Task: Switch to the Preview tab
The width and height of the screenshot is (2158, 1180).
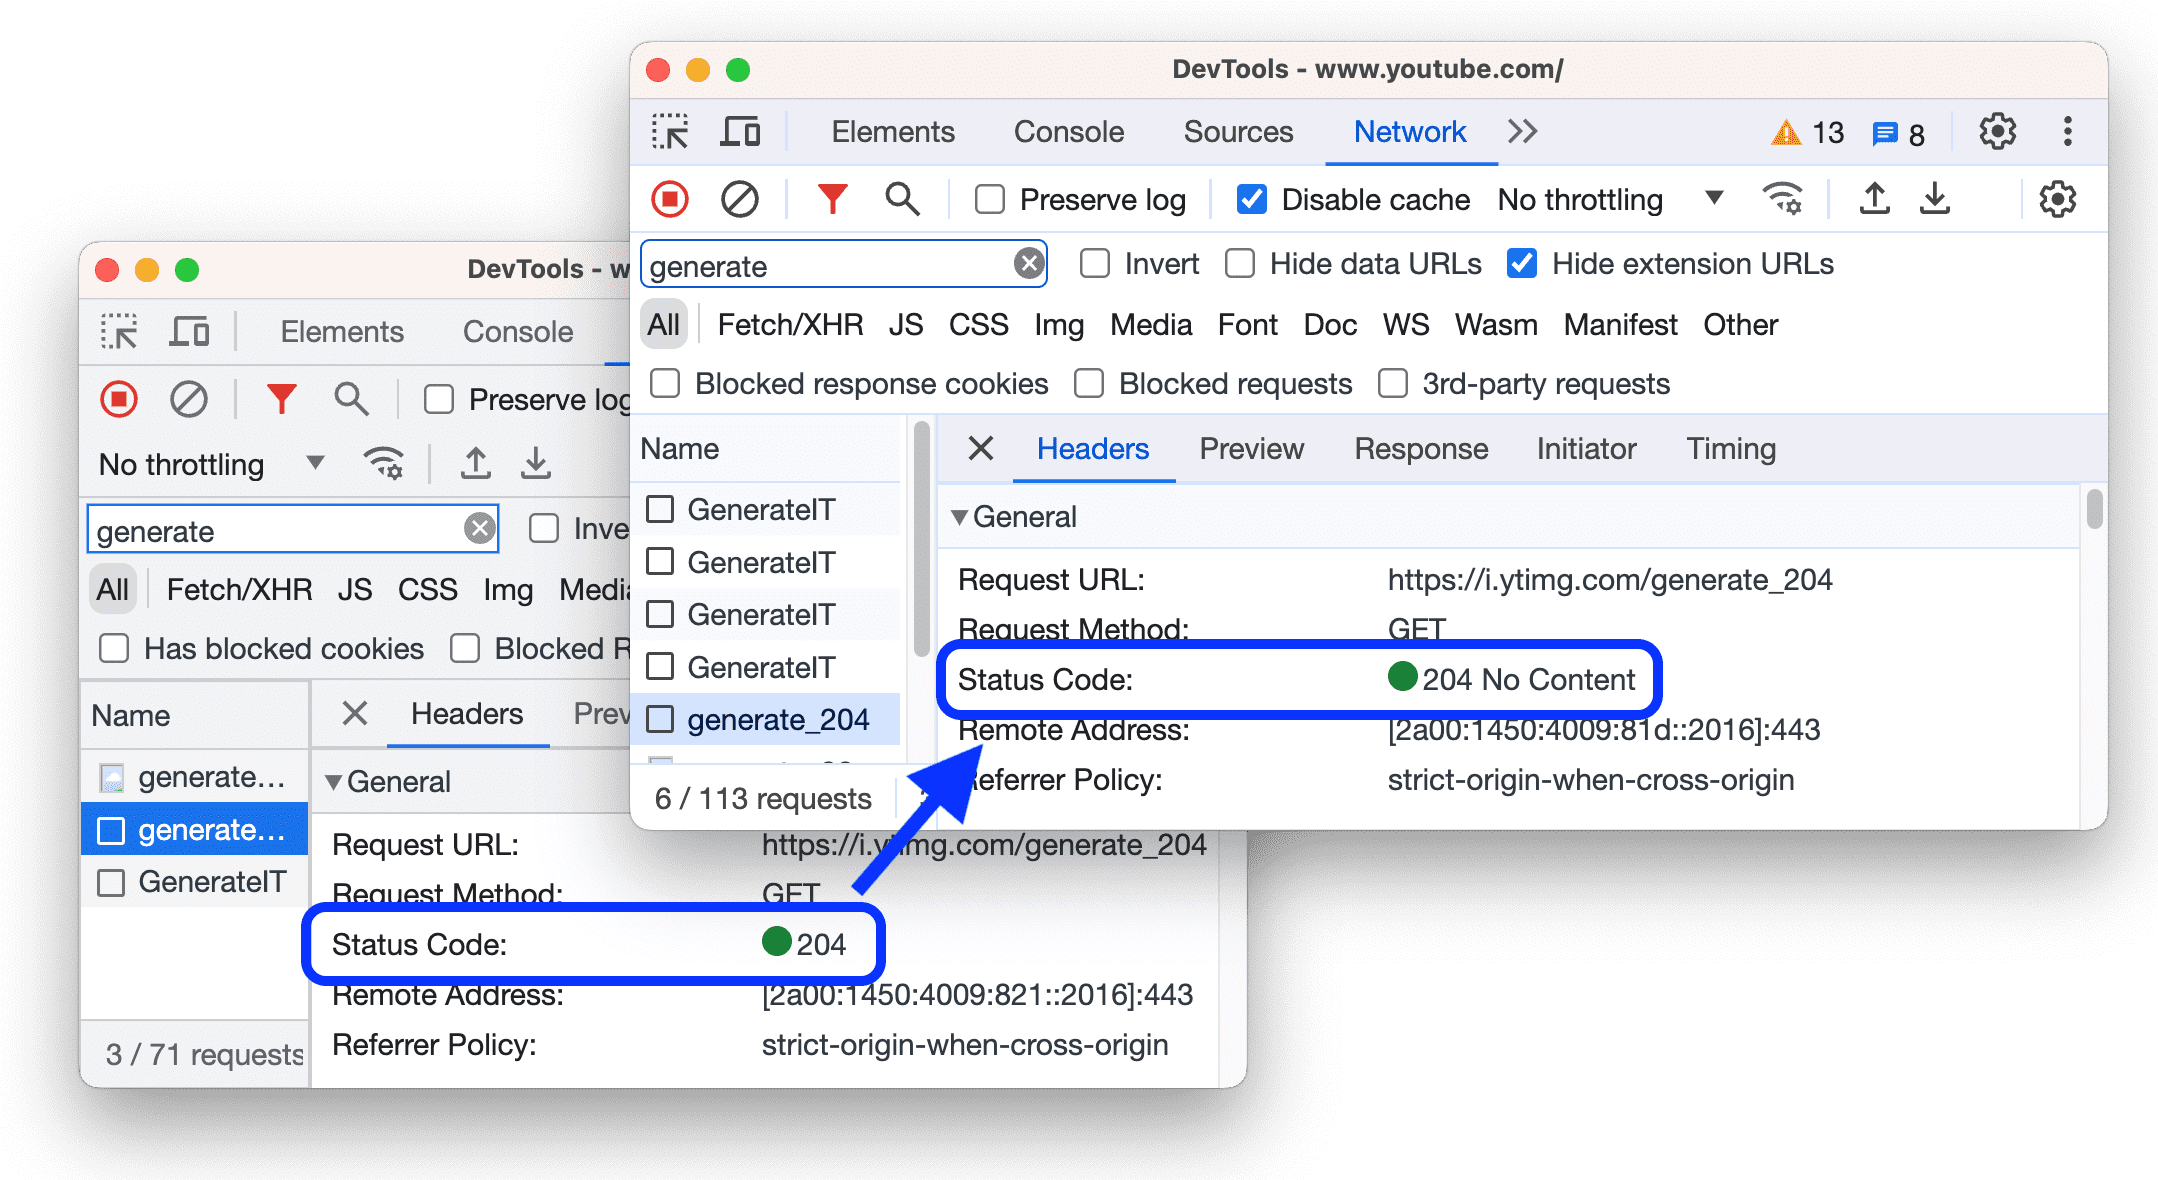Action: [1248, 448]
